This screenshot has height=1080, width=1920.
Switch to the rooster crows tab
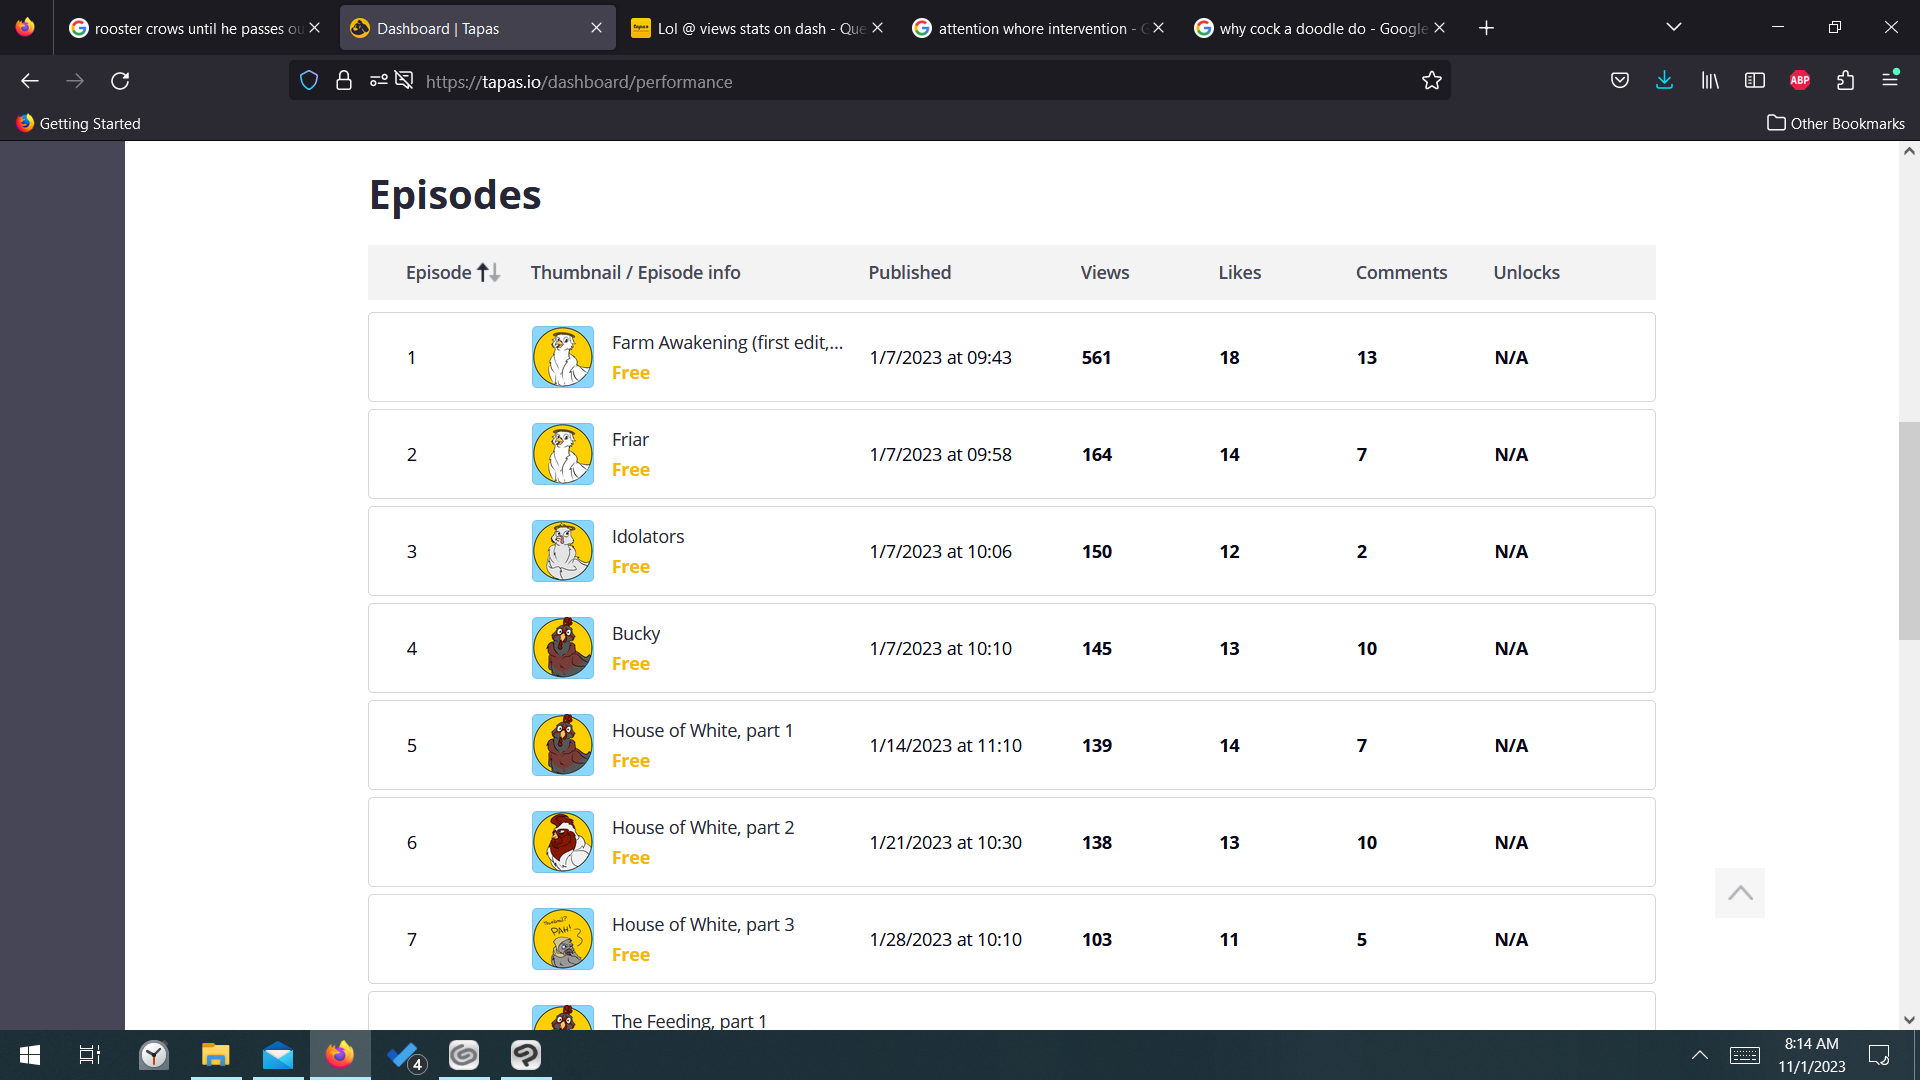point(190,28)
